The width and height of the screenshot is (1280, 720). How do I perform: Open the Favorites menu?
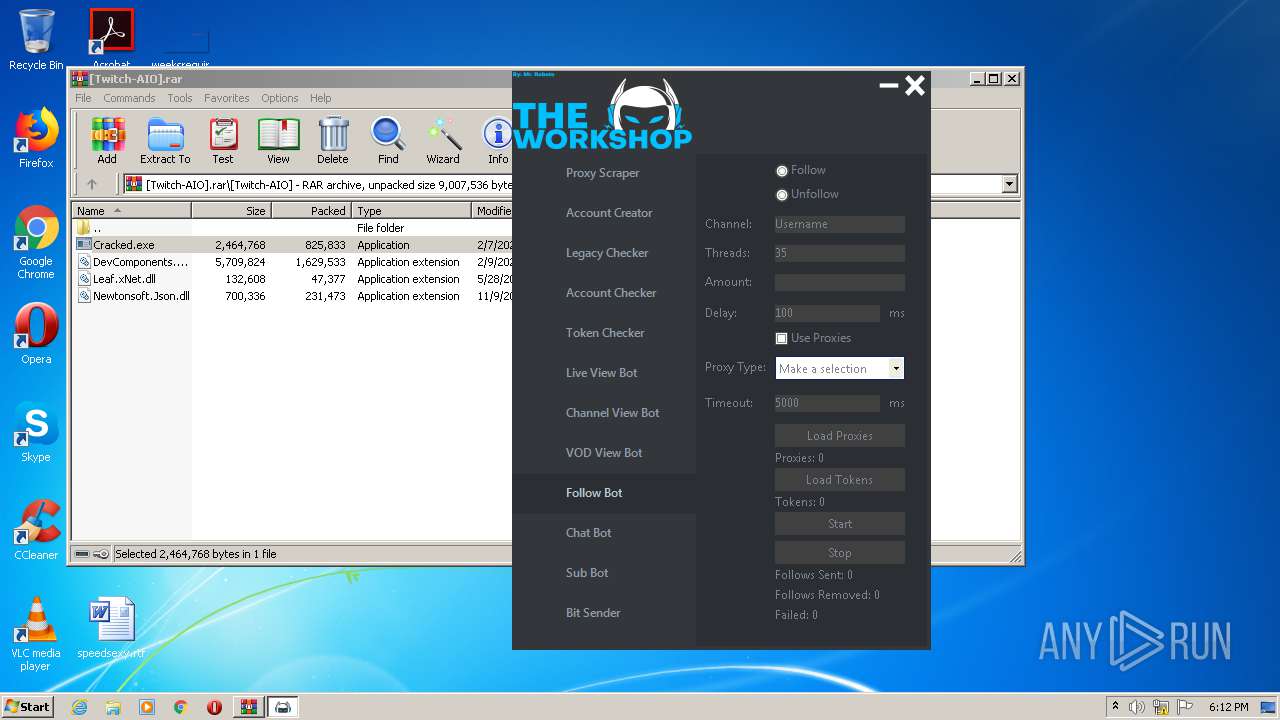227,98
